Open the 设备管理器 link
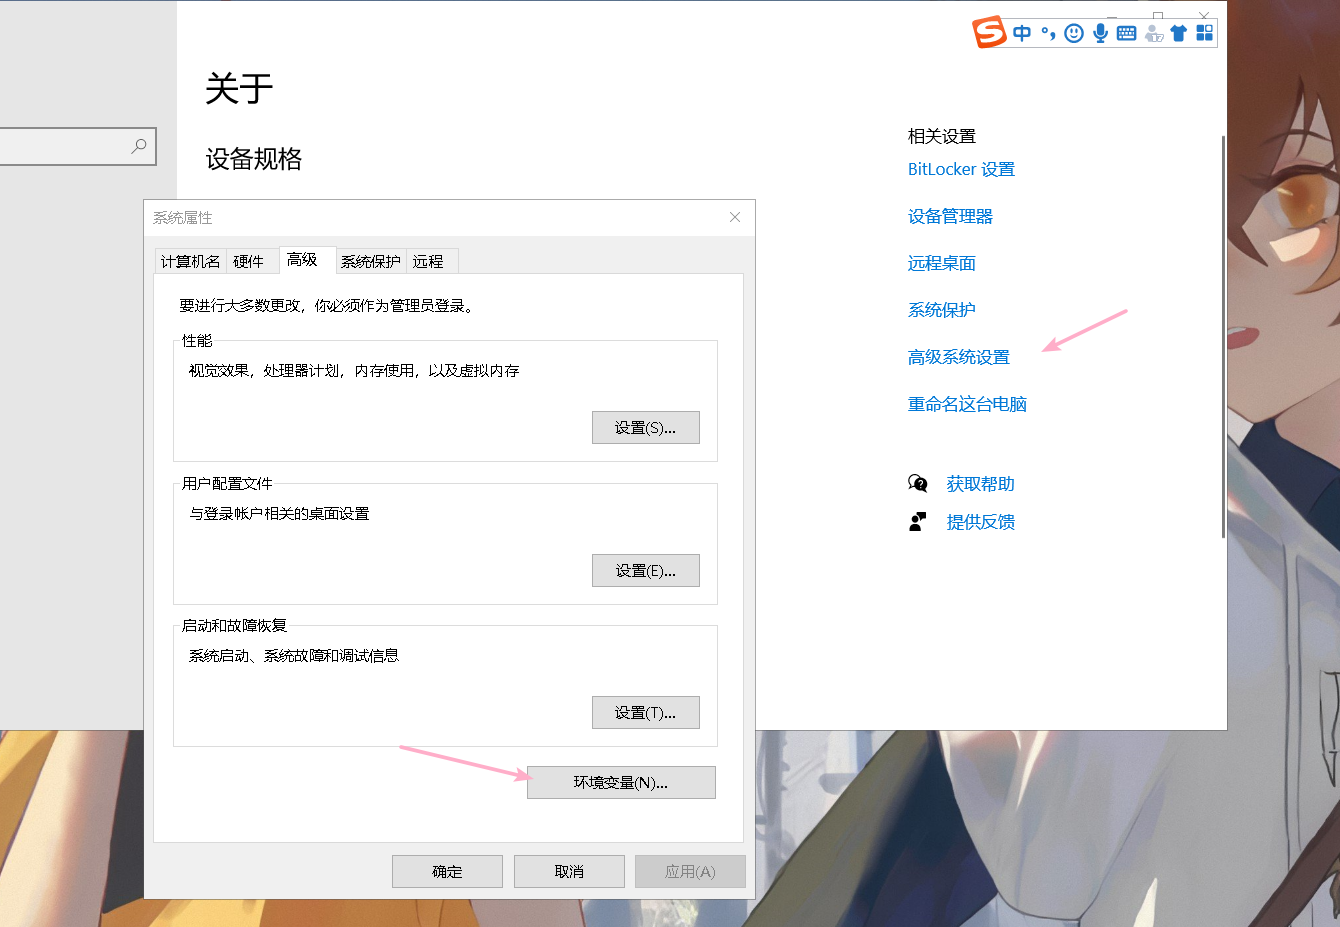The width and height of the screenshot is (1340, 927). coord(950,216)
